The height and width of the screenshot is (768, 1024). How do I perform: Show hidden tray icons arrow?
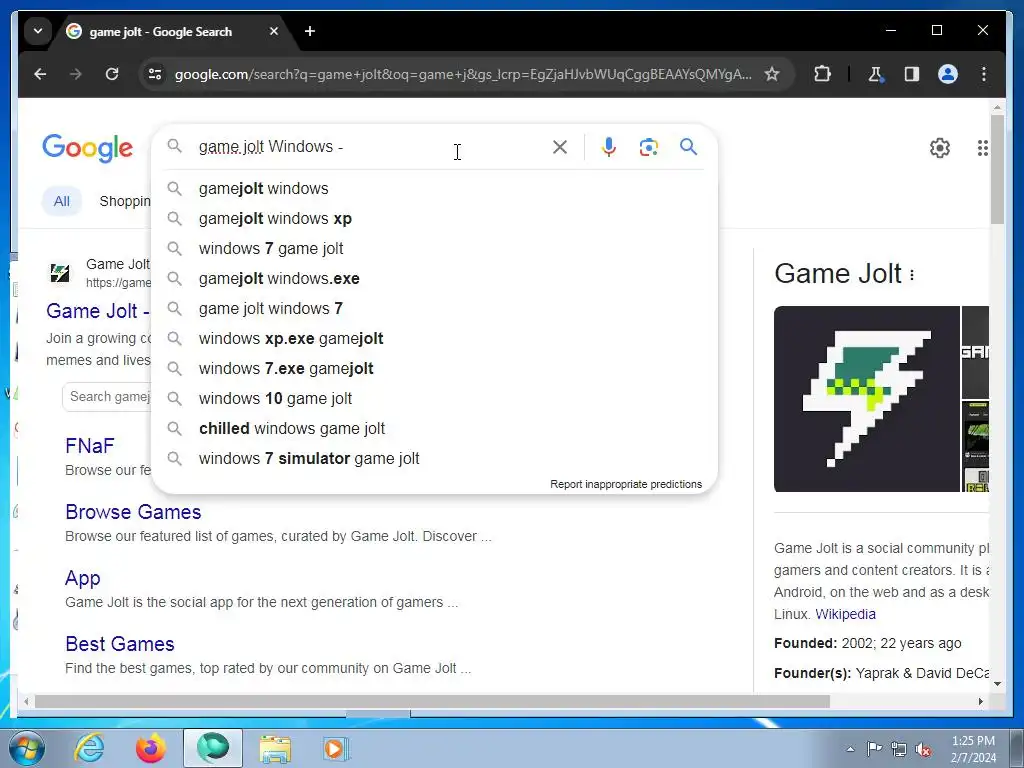point(850,749)
